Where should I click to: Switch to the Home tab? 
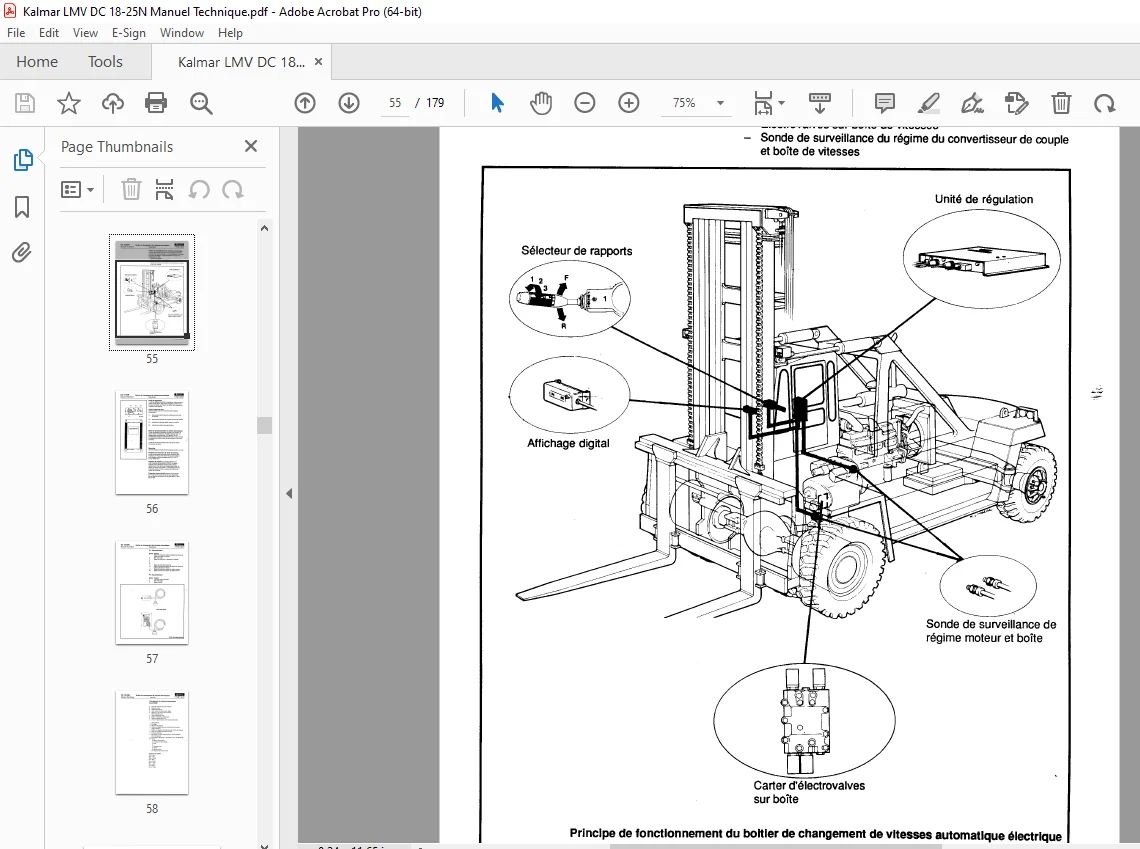pos(37,62)
